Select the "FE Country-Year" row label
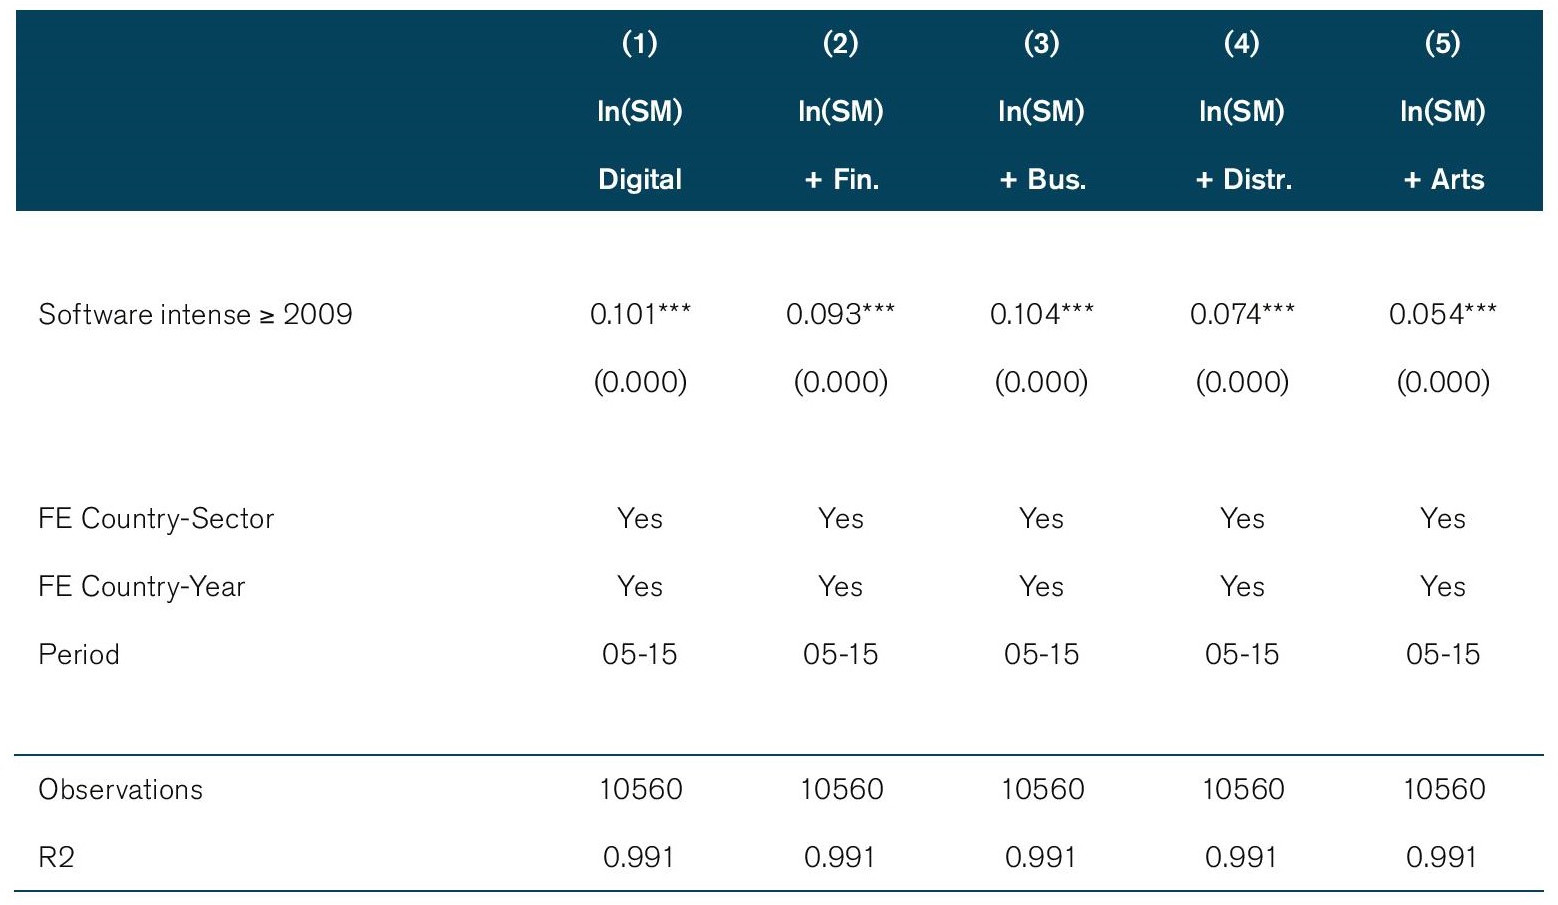The width and height of the screenshot is (1558, 905). click(141, 587)
